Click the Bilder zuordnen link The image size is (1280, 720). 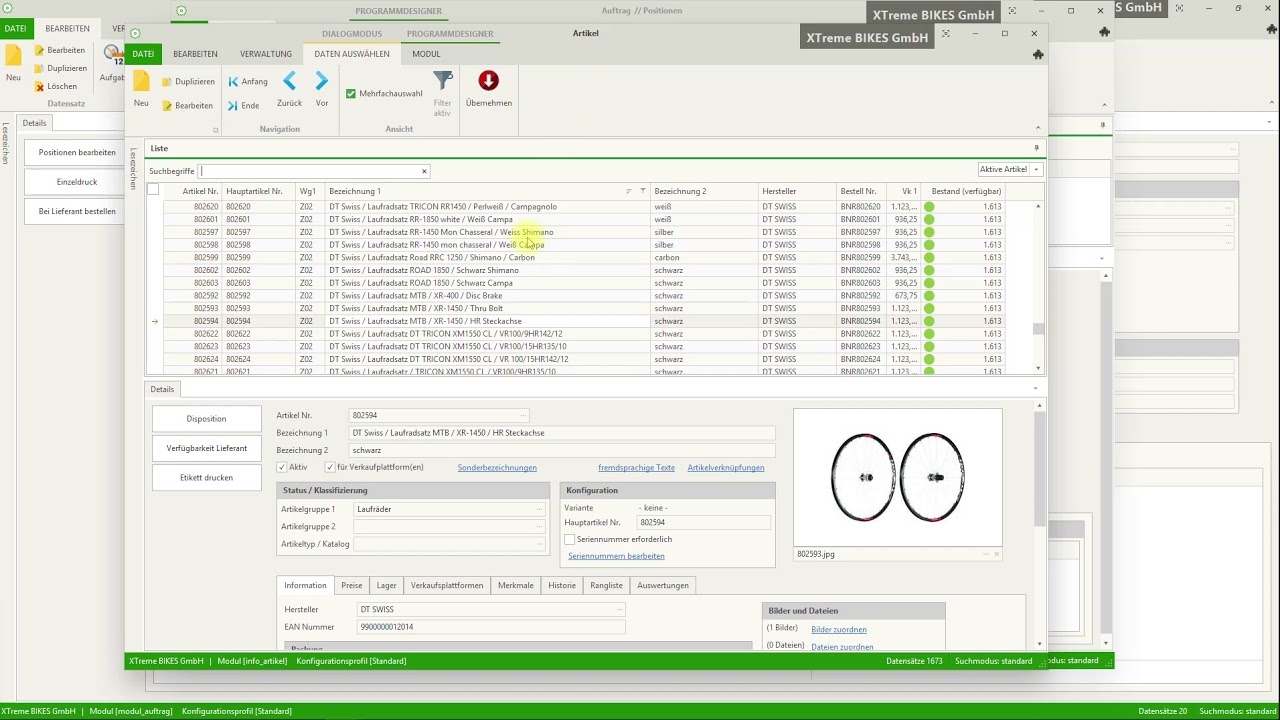tap(839, 629)
